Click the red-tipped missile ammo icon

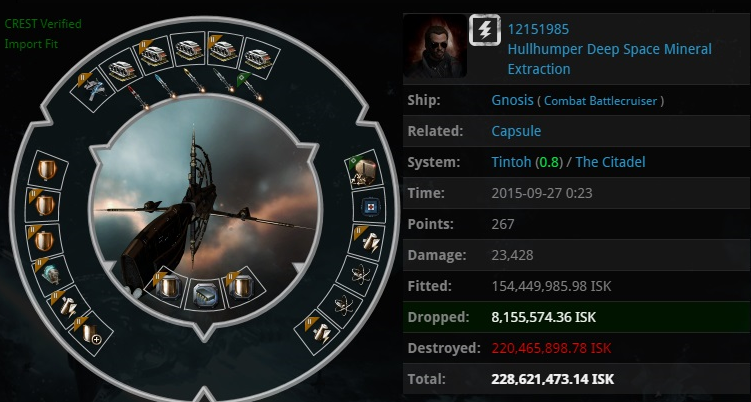(137, 97)
